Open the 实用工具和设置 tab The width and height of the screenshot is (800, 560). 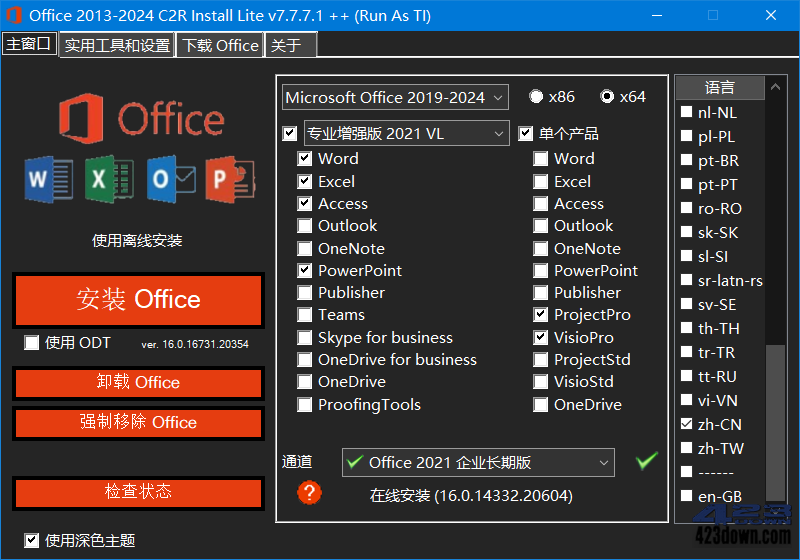[x=117, y=45]
